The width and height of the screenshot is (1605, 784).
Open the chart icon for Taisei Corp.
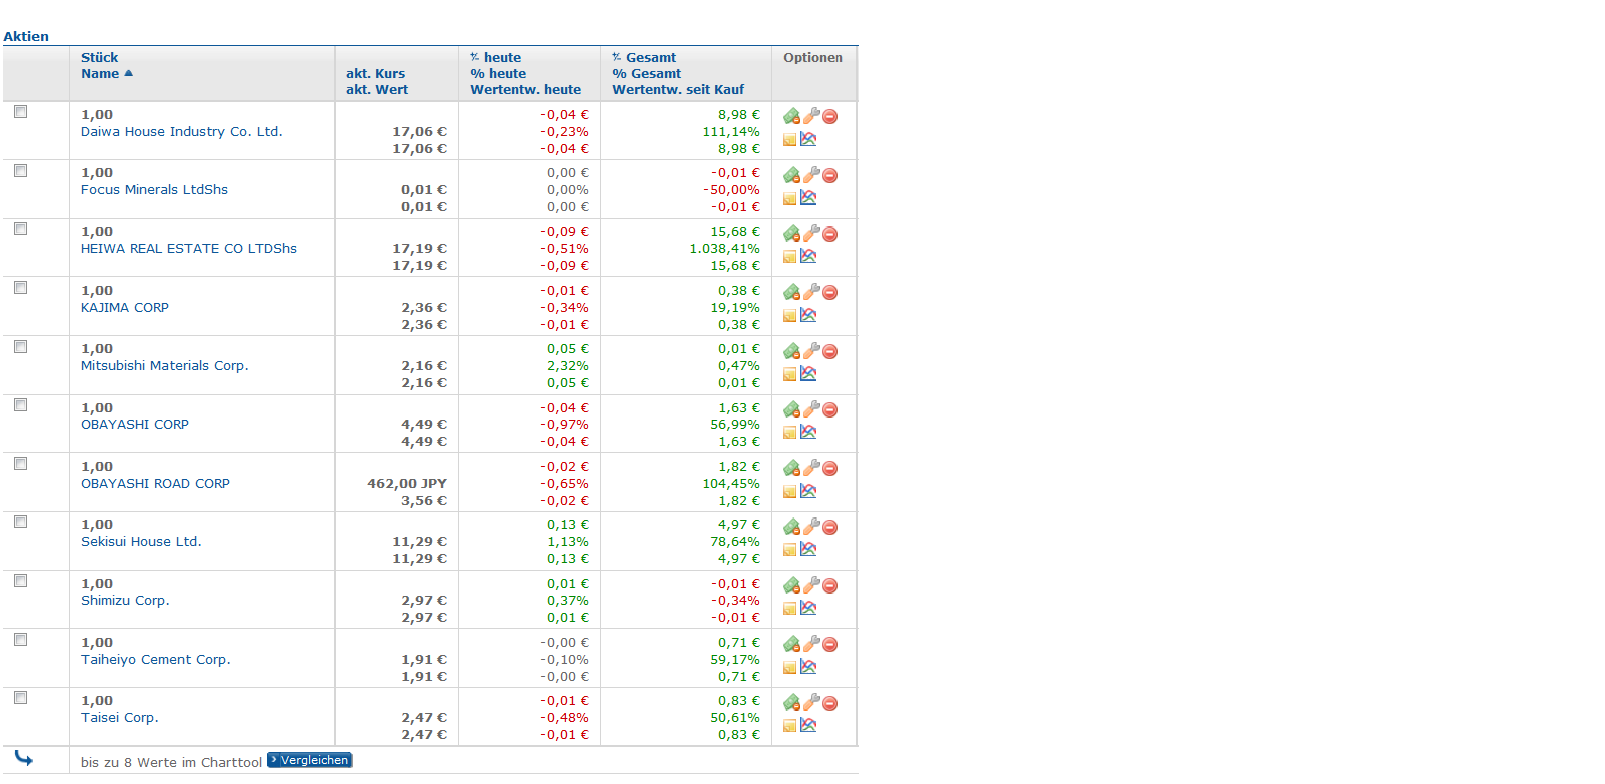pyautogui.click(x=808, y=725)
